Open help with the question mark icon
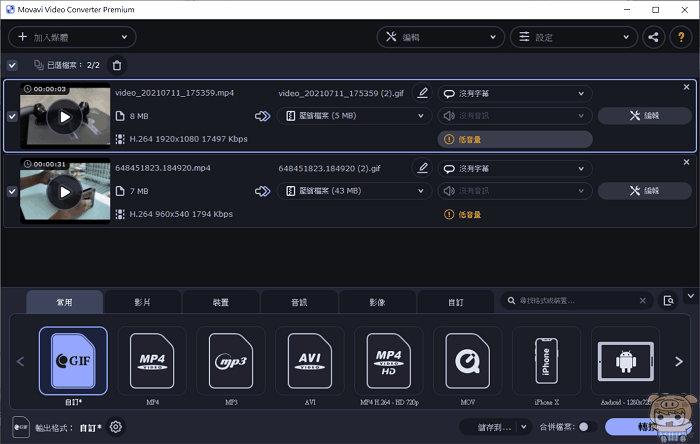700x444 pixels. [681, 37]
